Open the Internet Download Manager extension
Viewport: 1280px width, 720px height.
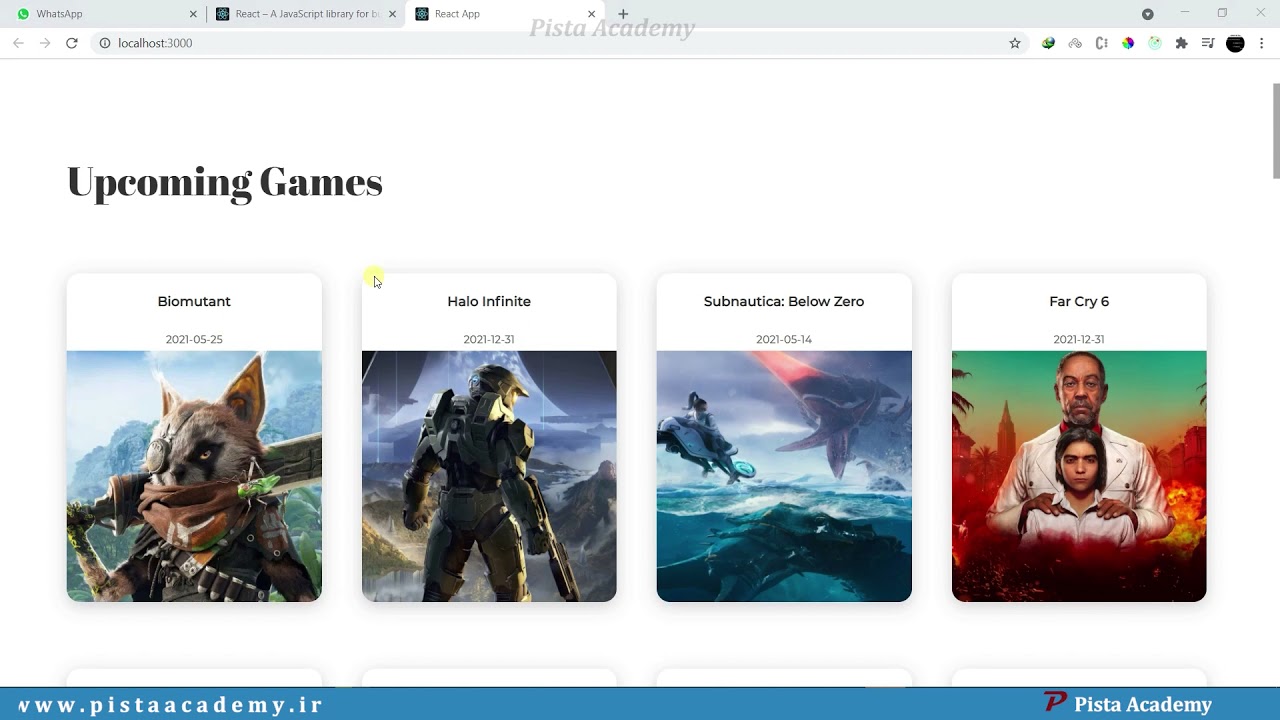[x=1048, y=43]
